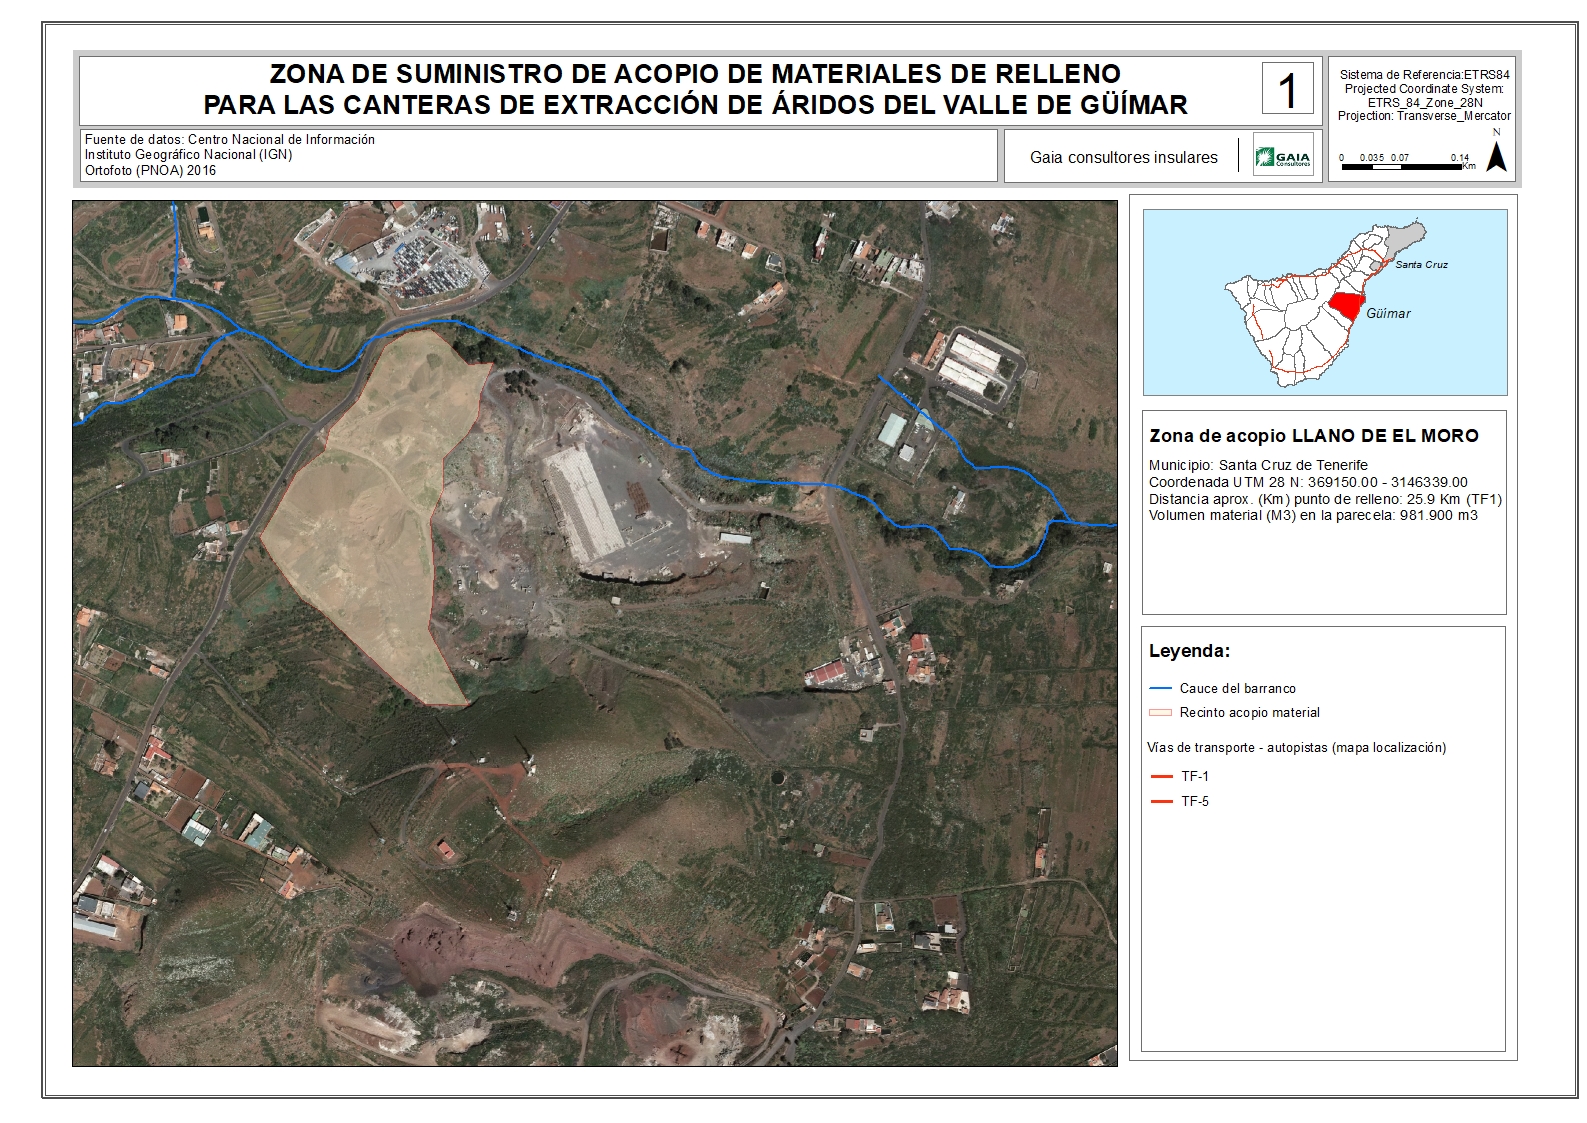Click the UTM coordinate line
The width and height of the screenshot is (1587, 1123).
pos(1308,482)
